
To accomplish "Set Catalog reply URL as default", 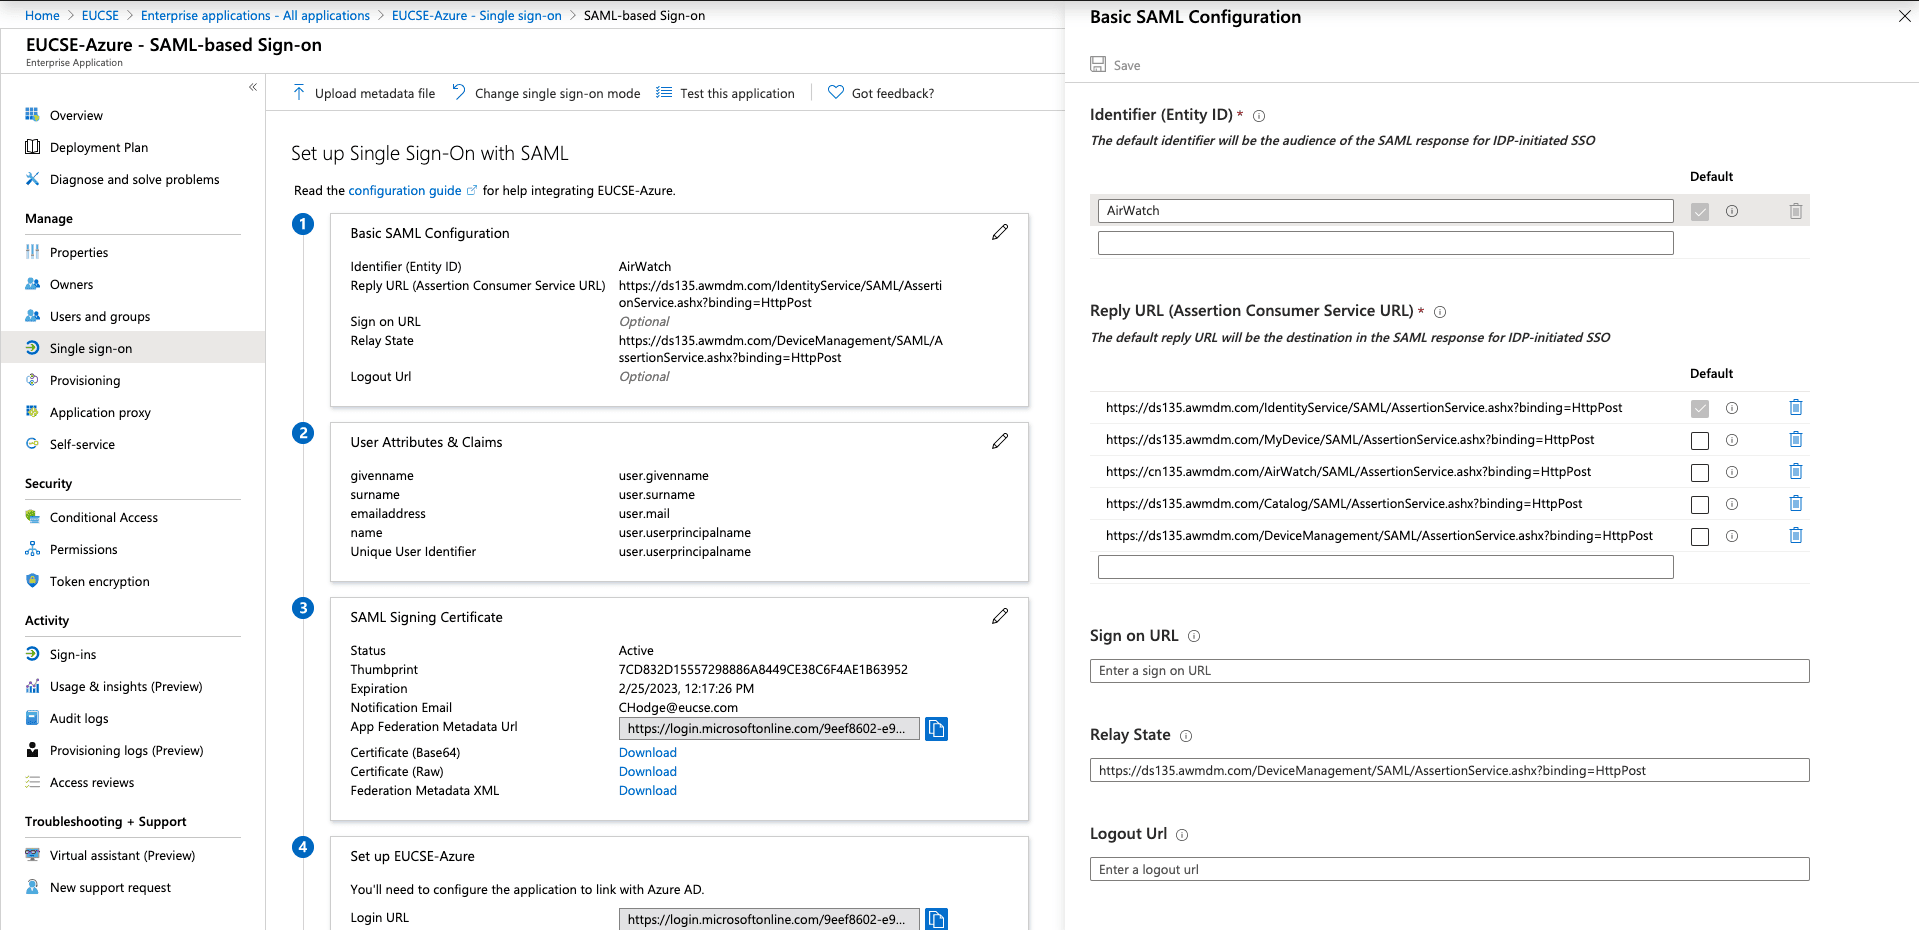I will (1700, 505).
